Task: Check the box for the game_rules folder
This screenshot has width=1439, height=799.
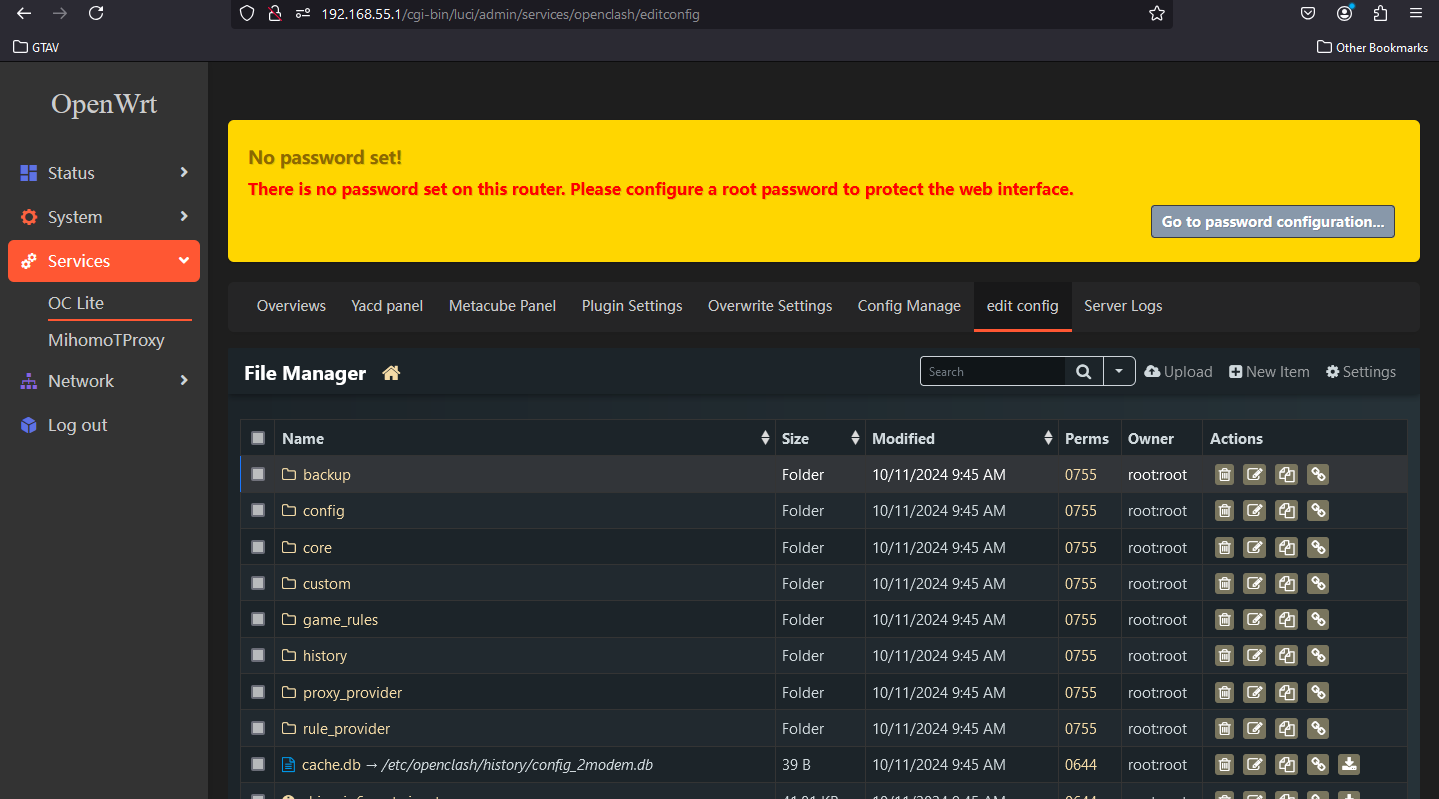Action: (x=258, y=619)
